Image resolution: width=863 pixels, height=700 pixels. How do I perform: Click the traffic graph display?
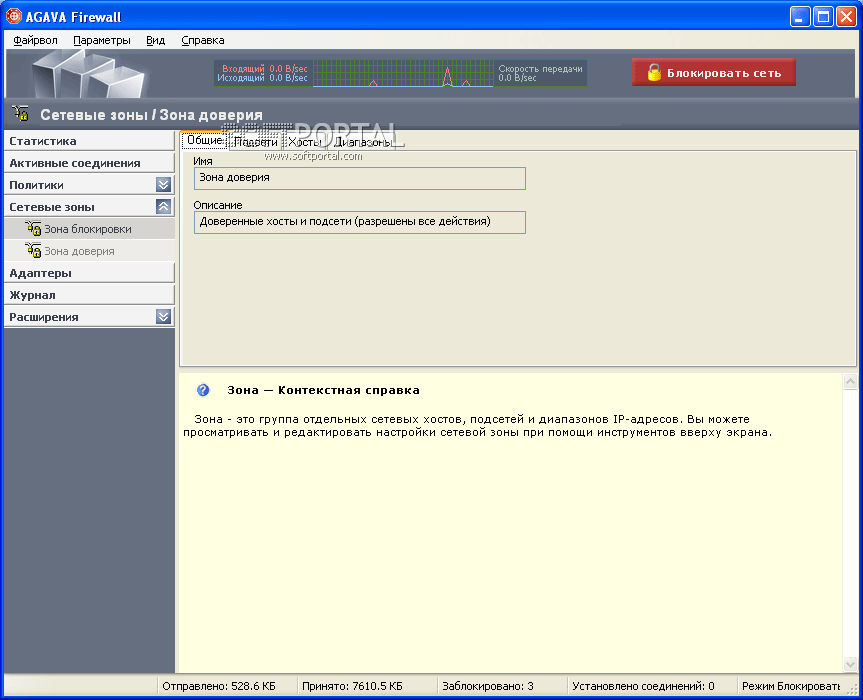[403, 73]
